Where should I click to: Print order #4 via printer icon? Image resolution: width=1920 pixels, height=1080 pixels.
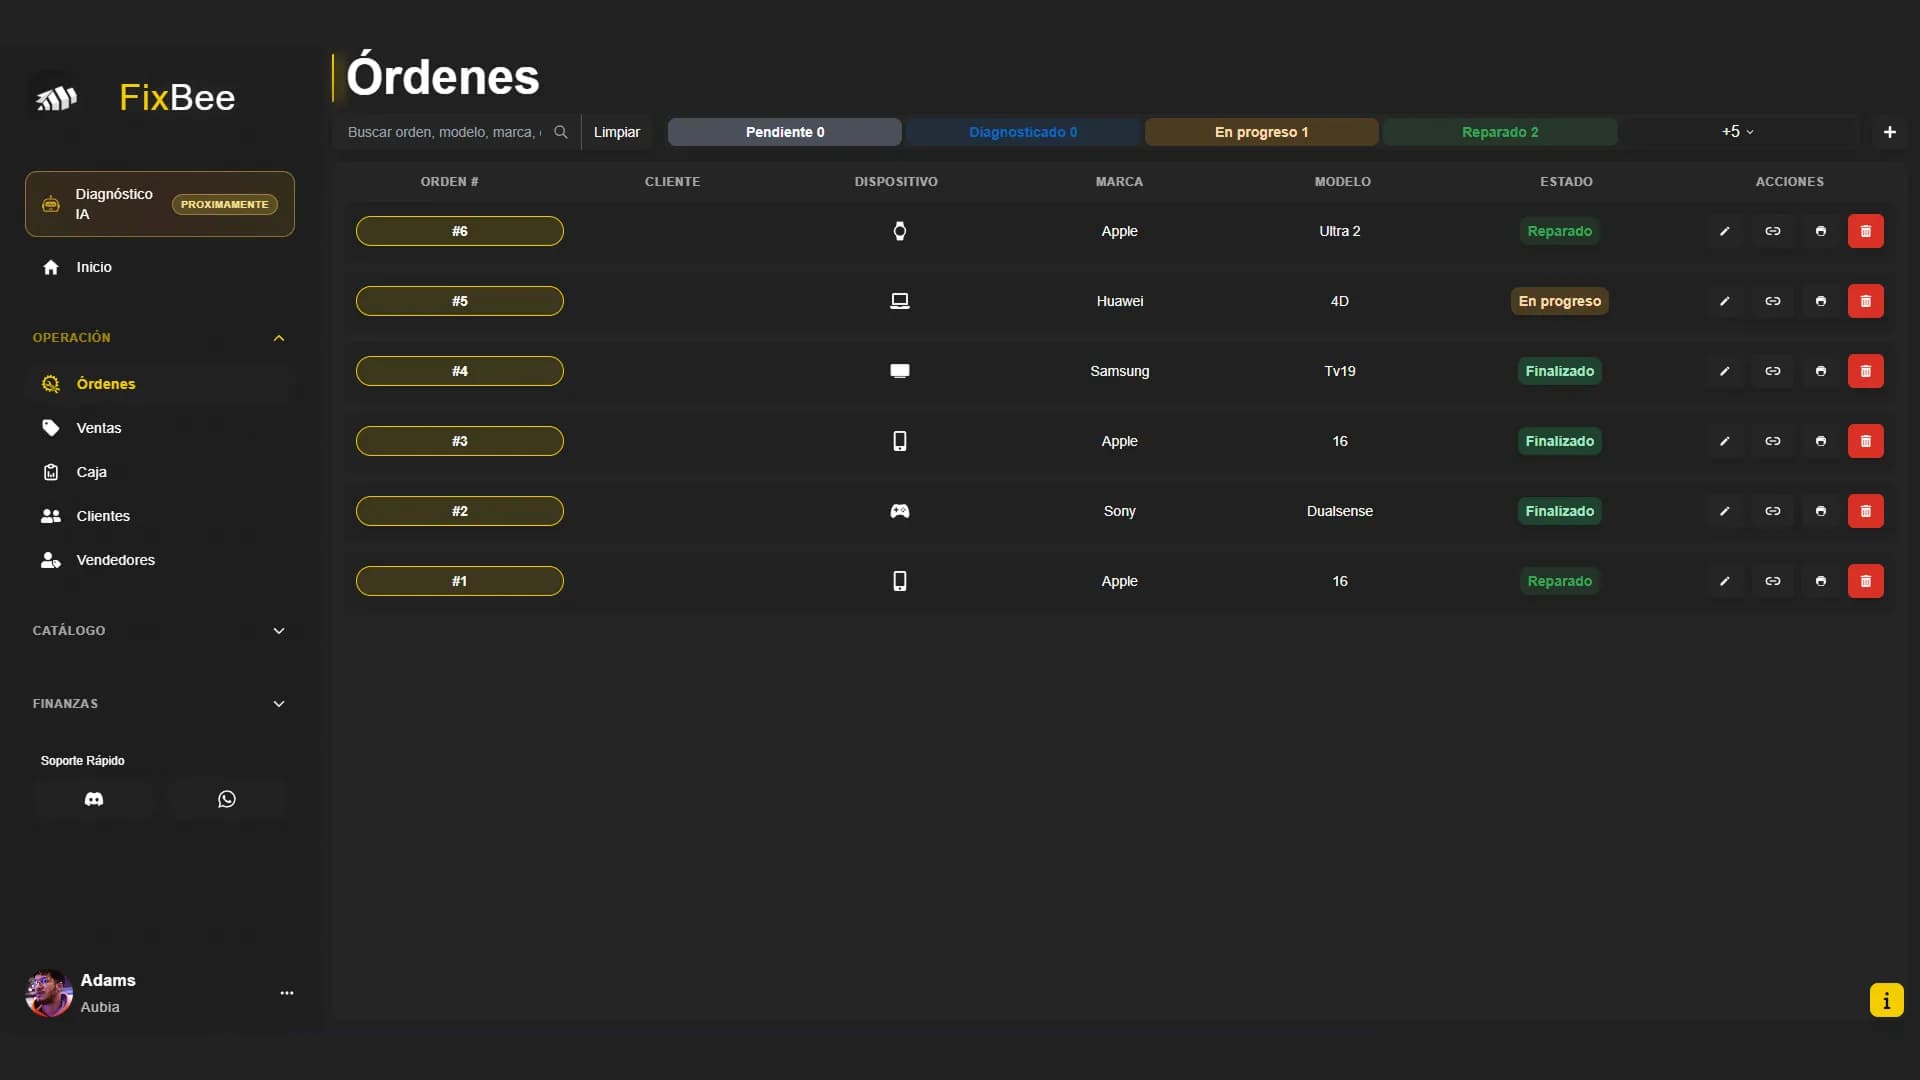pos(1820,371)
